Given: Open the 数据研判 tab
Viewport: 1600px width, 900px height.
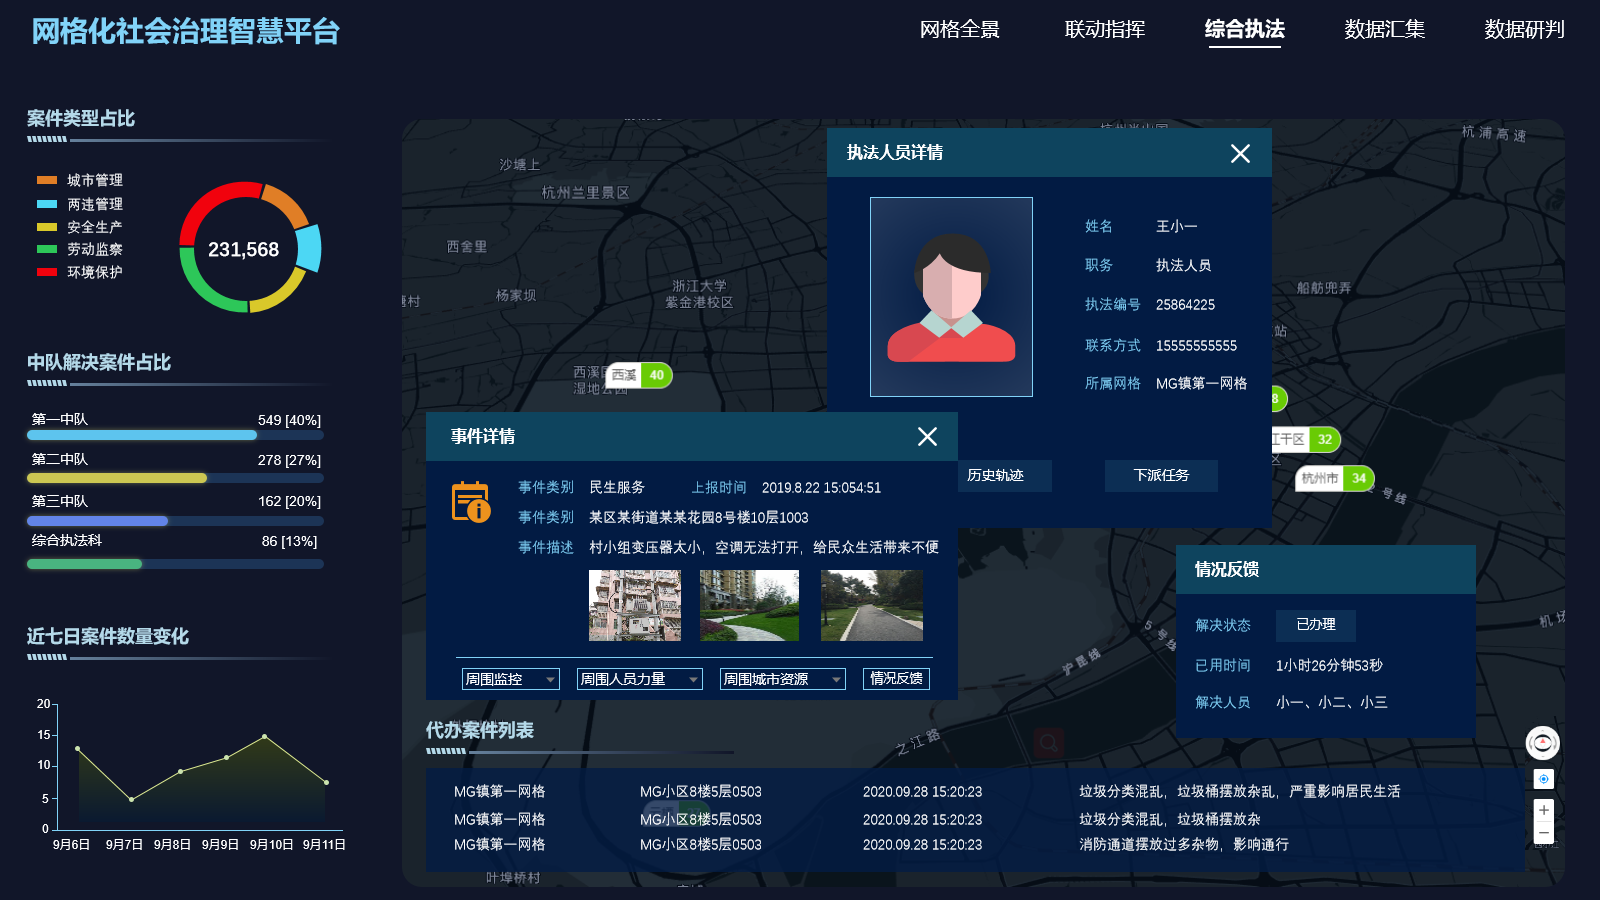Looking at the screenshot, I should pos(1525,30).
